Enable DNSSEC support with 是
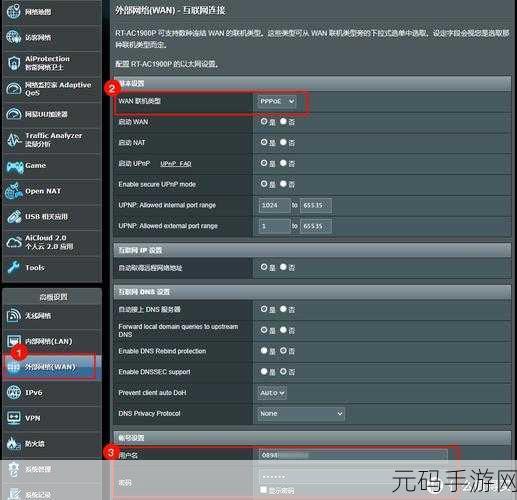This screenshot has height=500, width=517. 264,371
